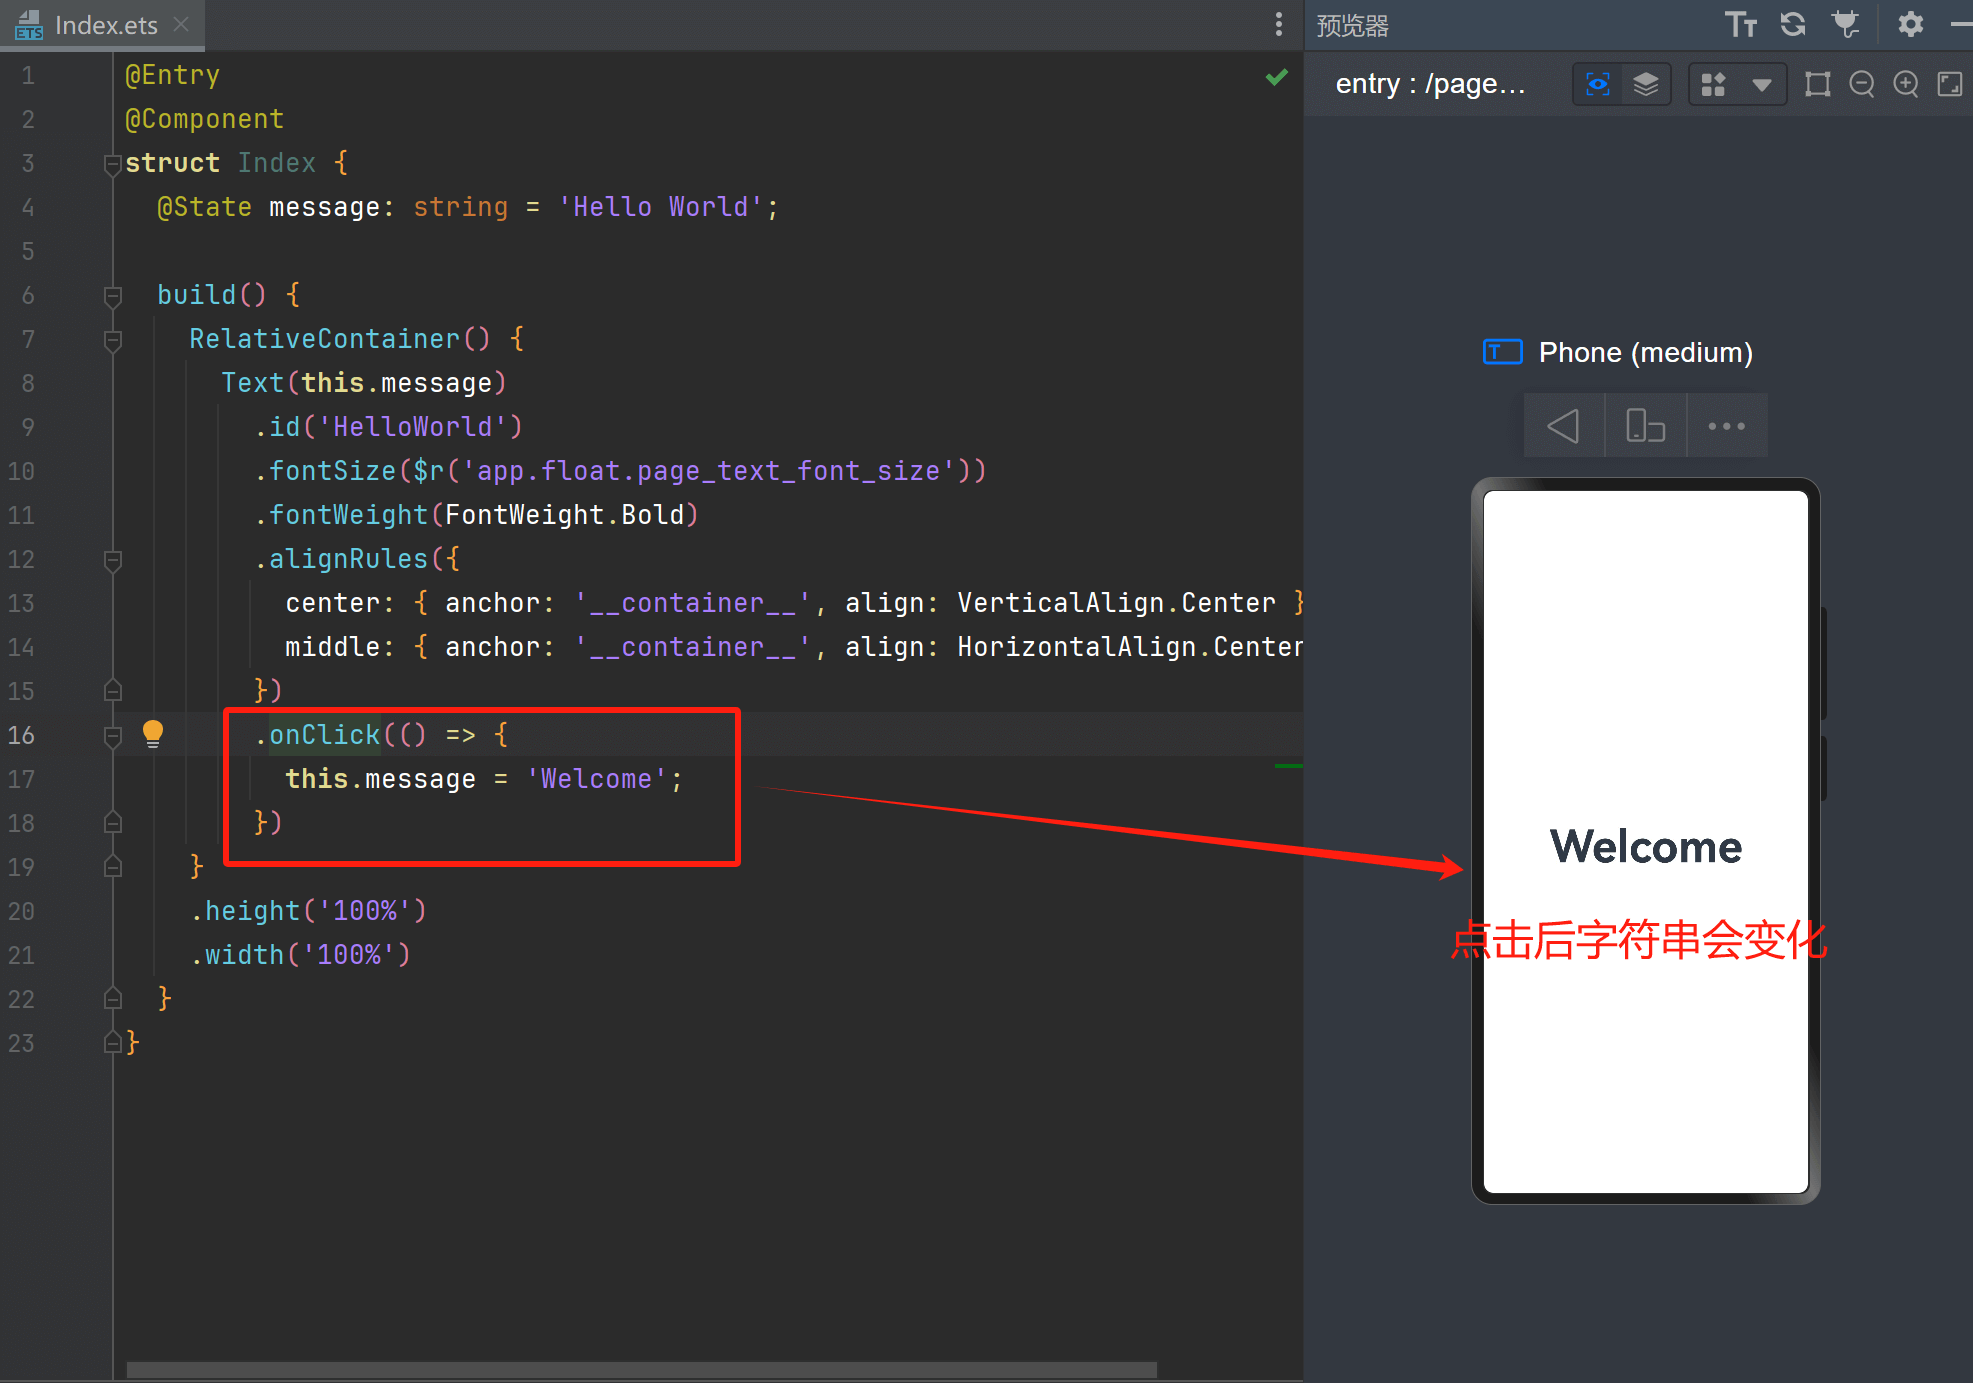Select the Index.ets editor tab
This screenshot has width=1973, height=1383.
(x=105, y=25)
